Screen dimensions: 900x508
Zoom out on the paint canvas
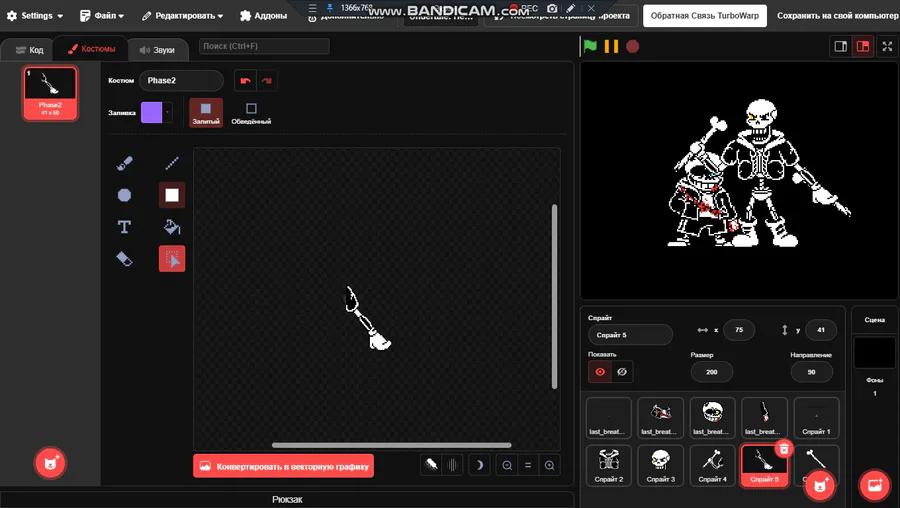click(507, 466)
